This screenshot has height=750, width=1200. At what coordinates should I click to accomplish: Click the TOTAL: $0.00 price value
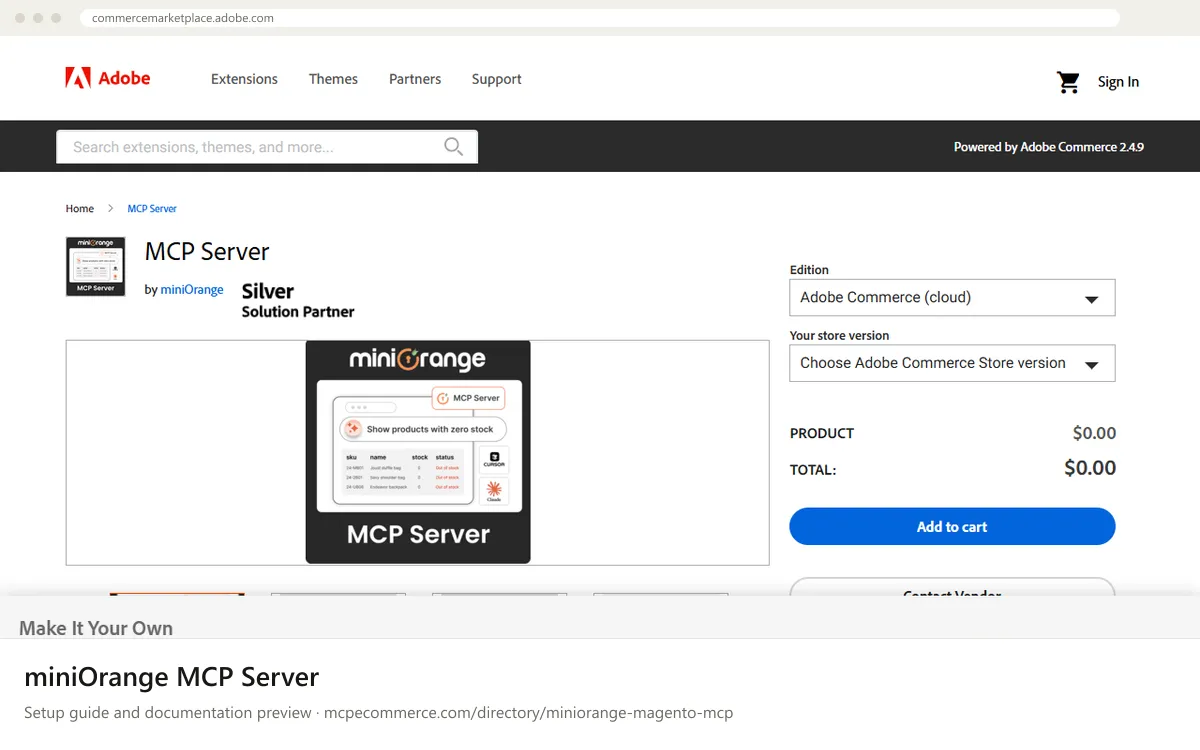coord(1090,468)
